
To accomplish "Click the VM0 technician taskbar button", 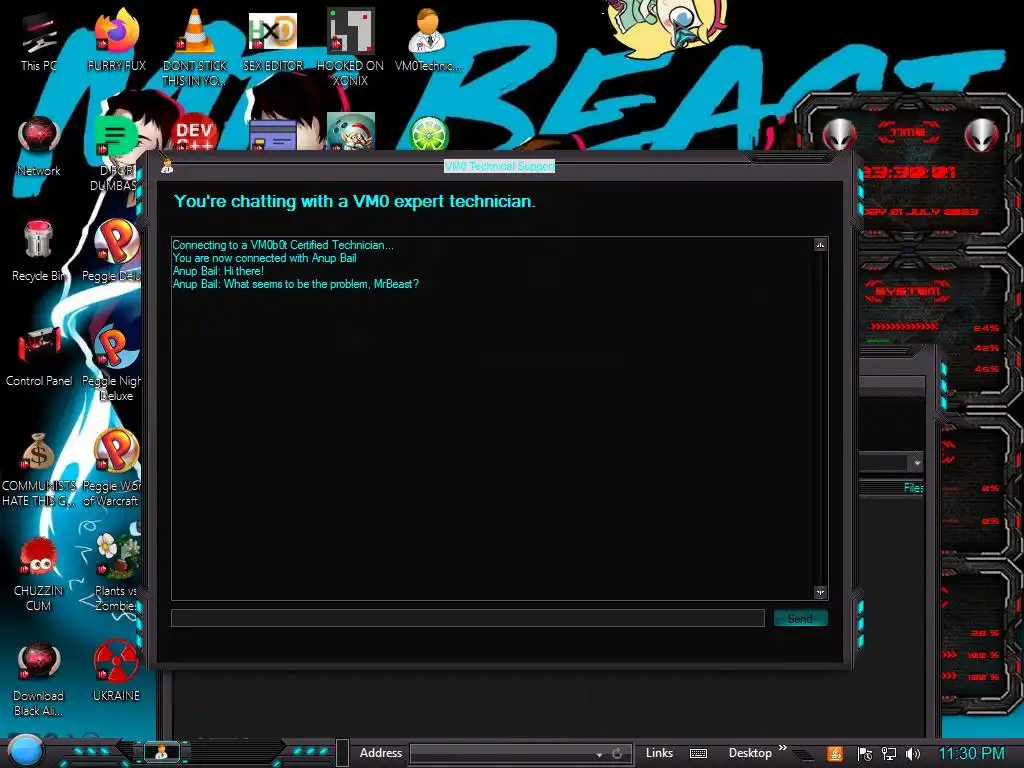I will click(161, 752).
